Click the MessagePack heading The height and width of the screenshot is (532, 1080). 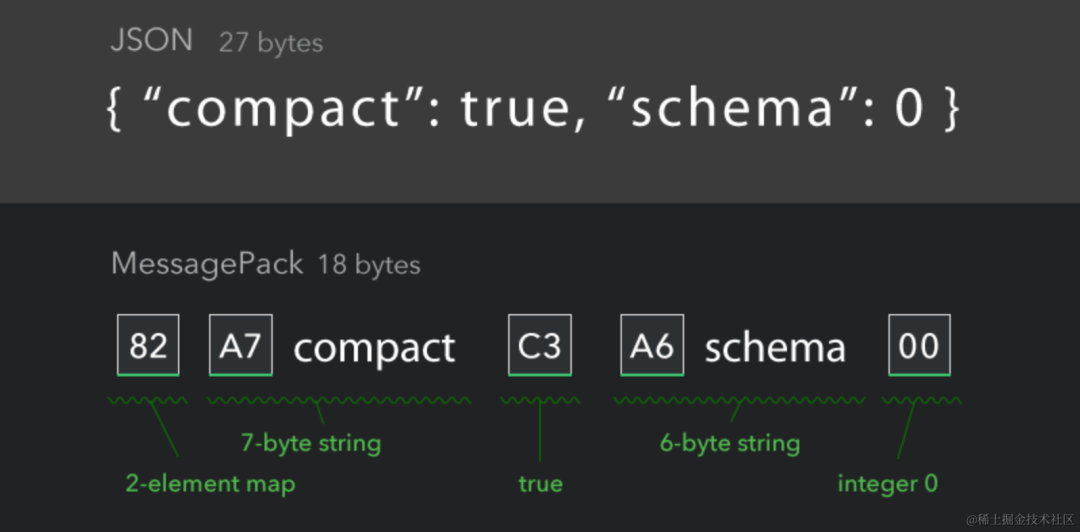(207, 264)
